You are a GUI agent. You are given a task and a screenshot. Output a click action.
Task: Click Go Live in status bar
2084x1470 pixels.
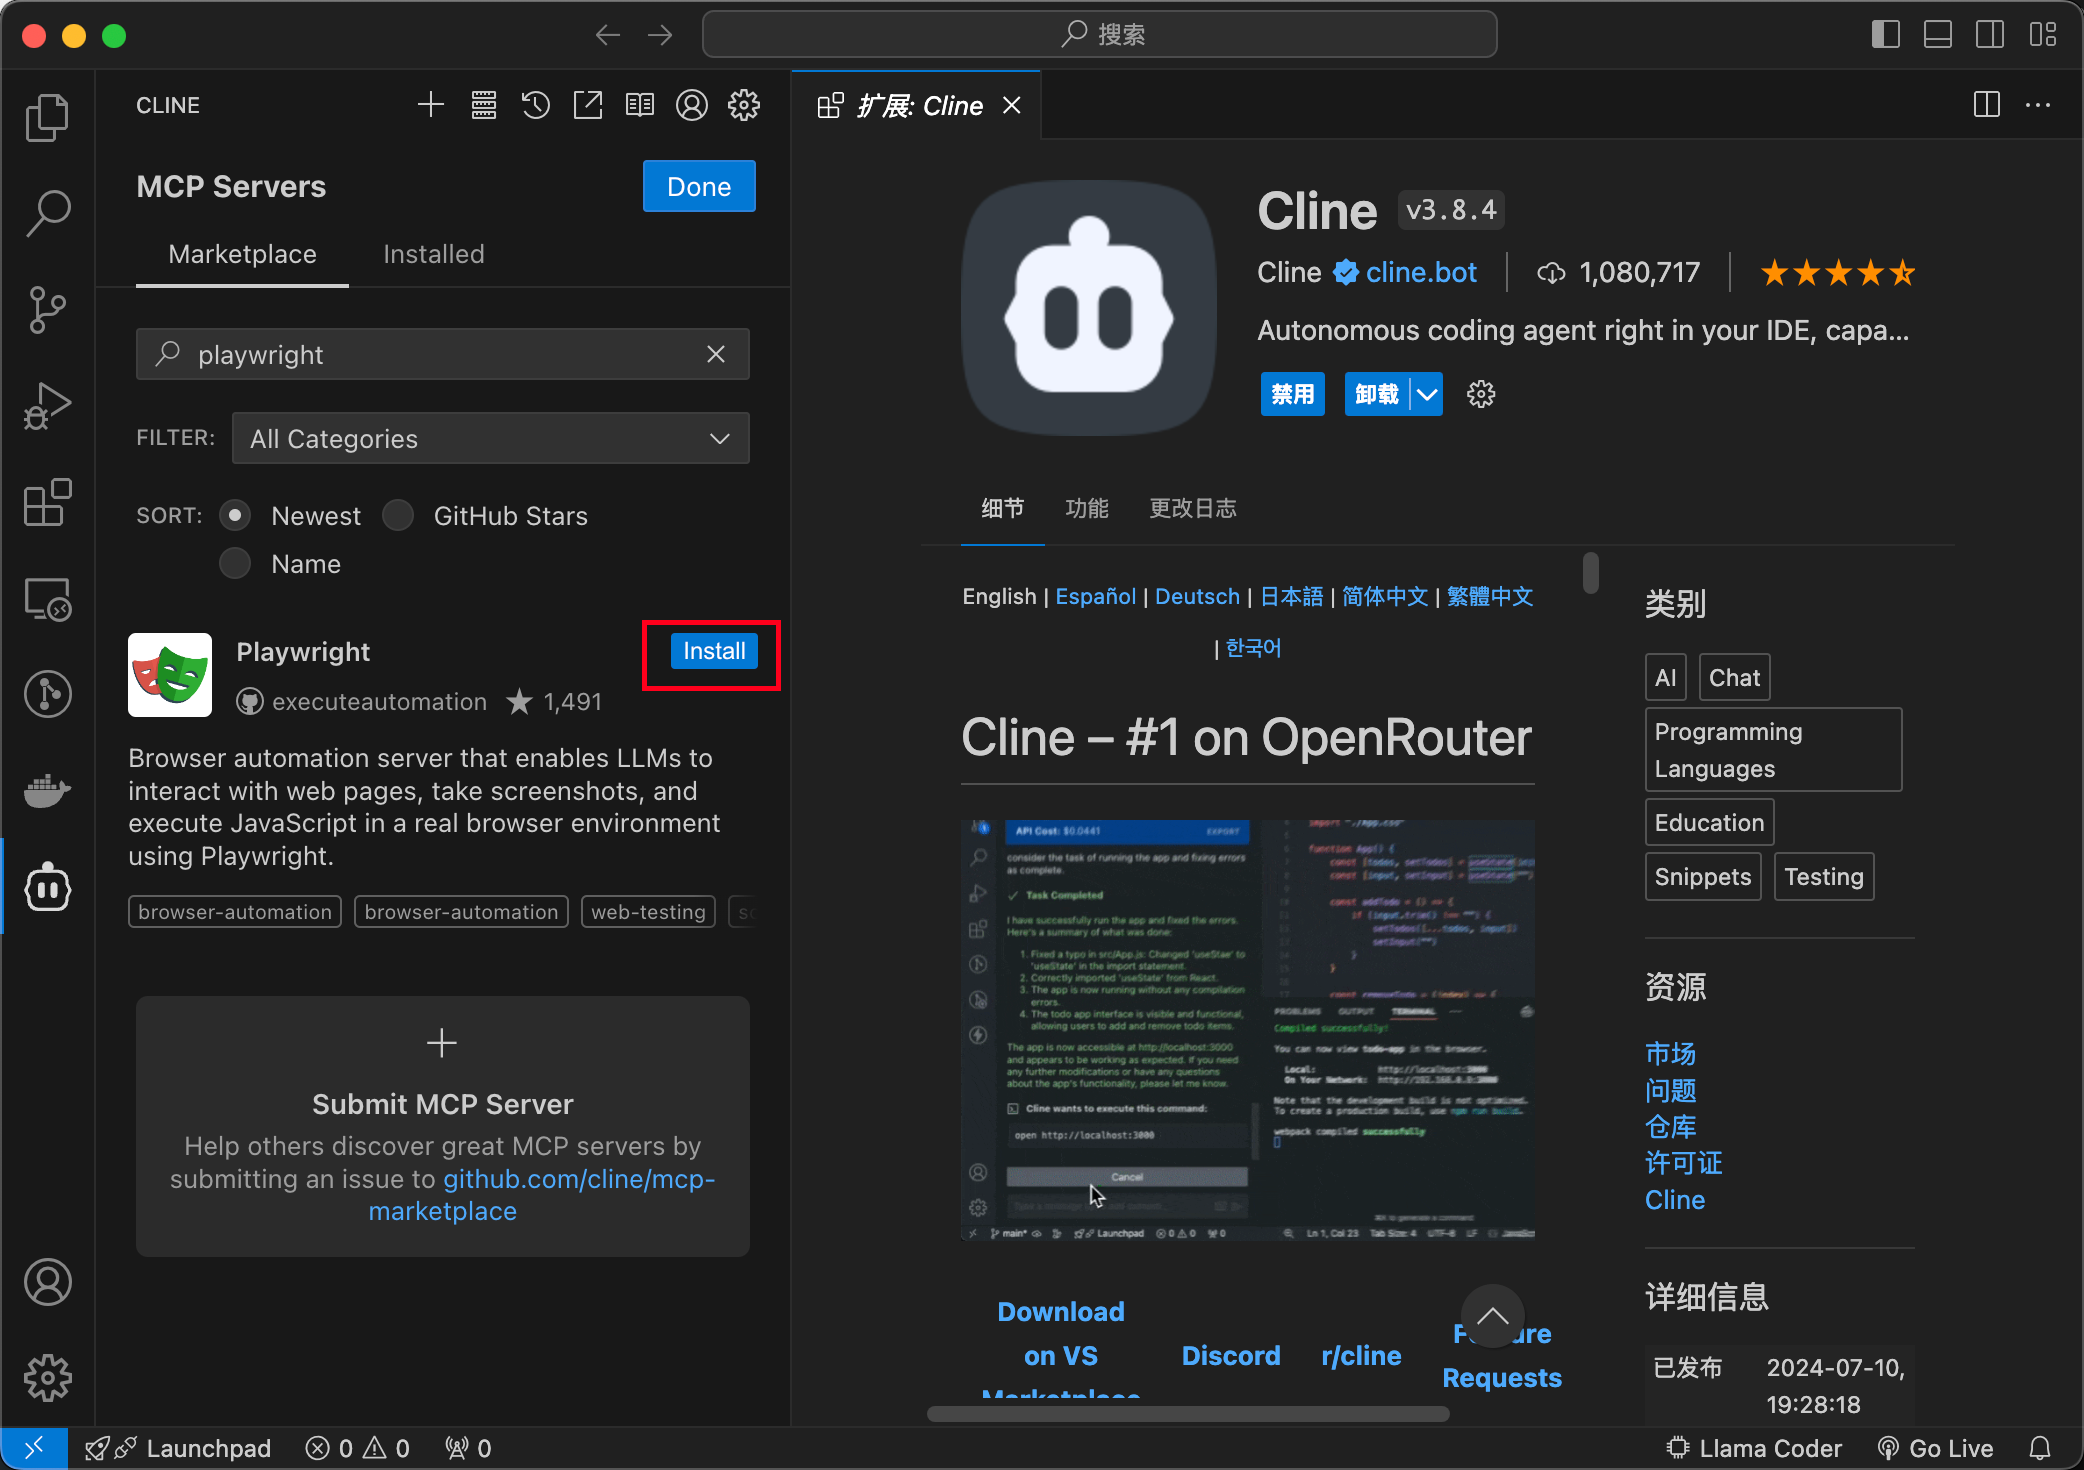(1936, 1448)
